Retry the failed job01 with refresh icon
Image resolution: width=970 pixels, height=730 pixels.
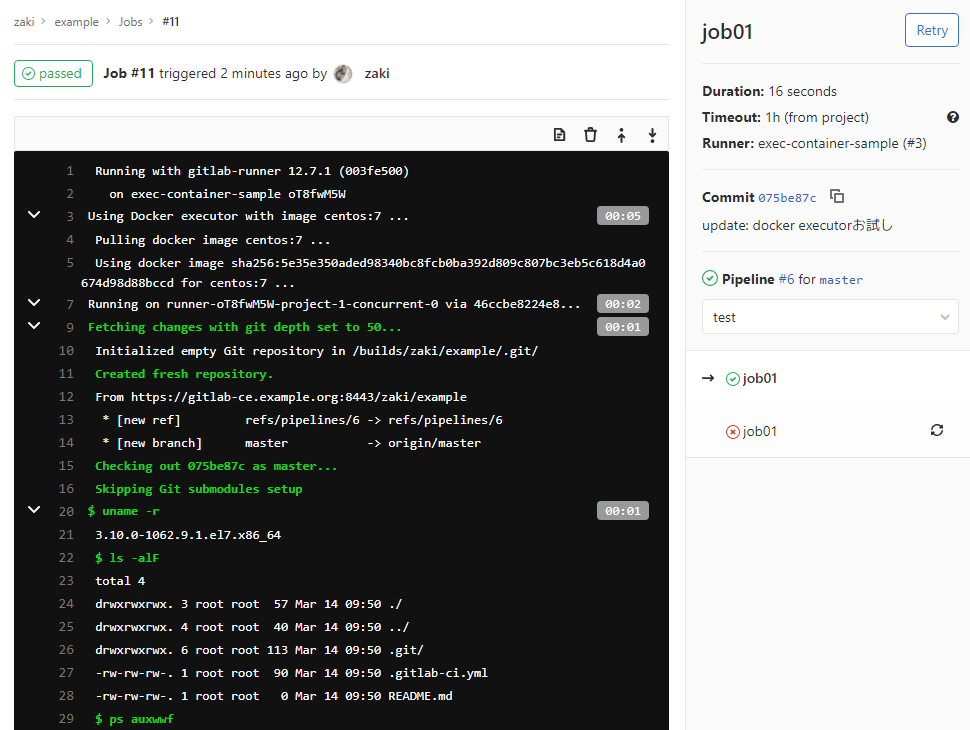point(937,430)
